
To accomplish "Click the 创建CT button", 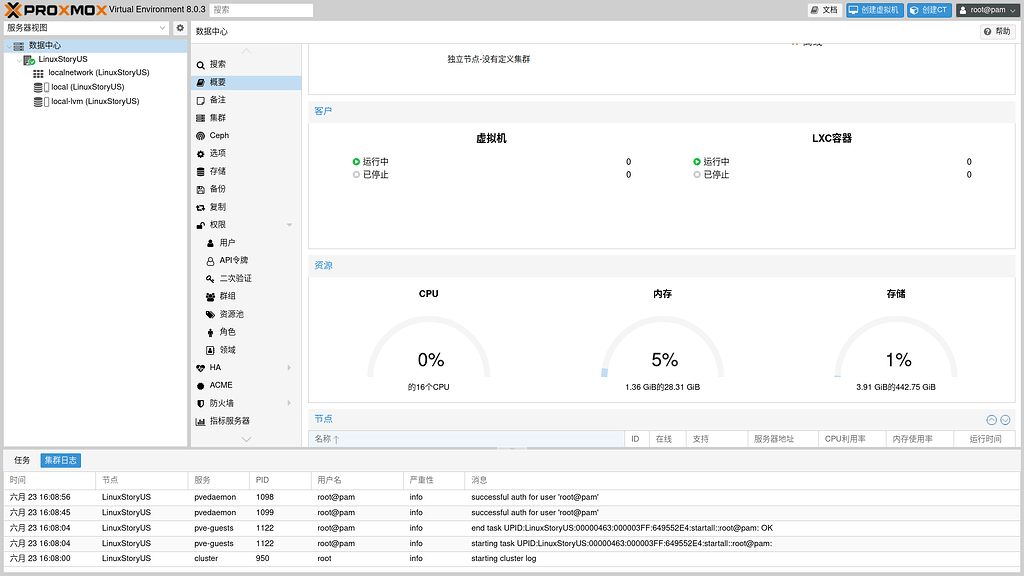I will [x=929, y=10].
